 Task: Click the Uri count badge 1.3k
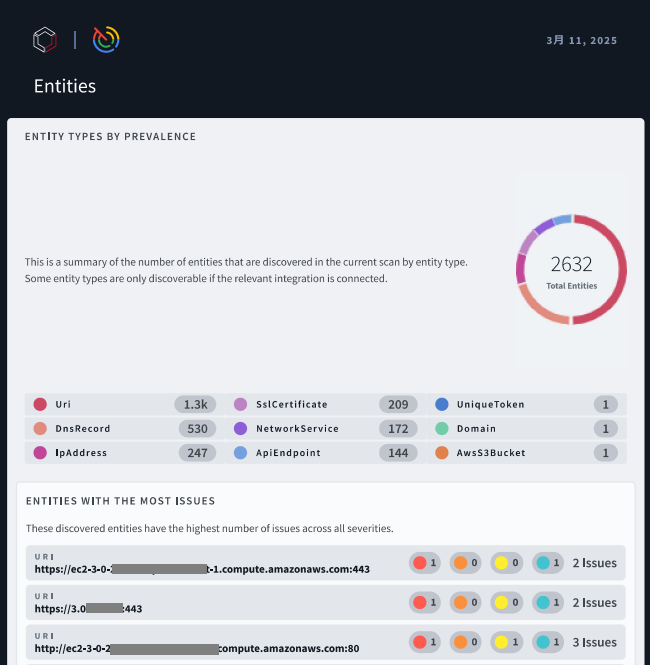(194, 405)
